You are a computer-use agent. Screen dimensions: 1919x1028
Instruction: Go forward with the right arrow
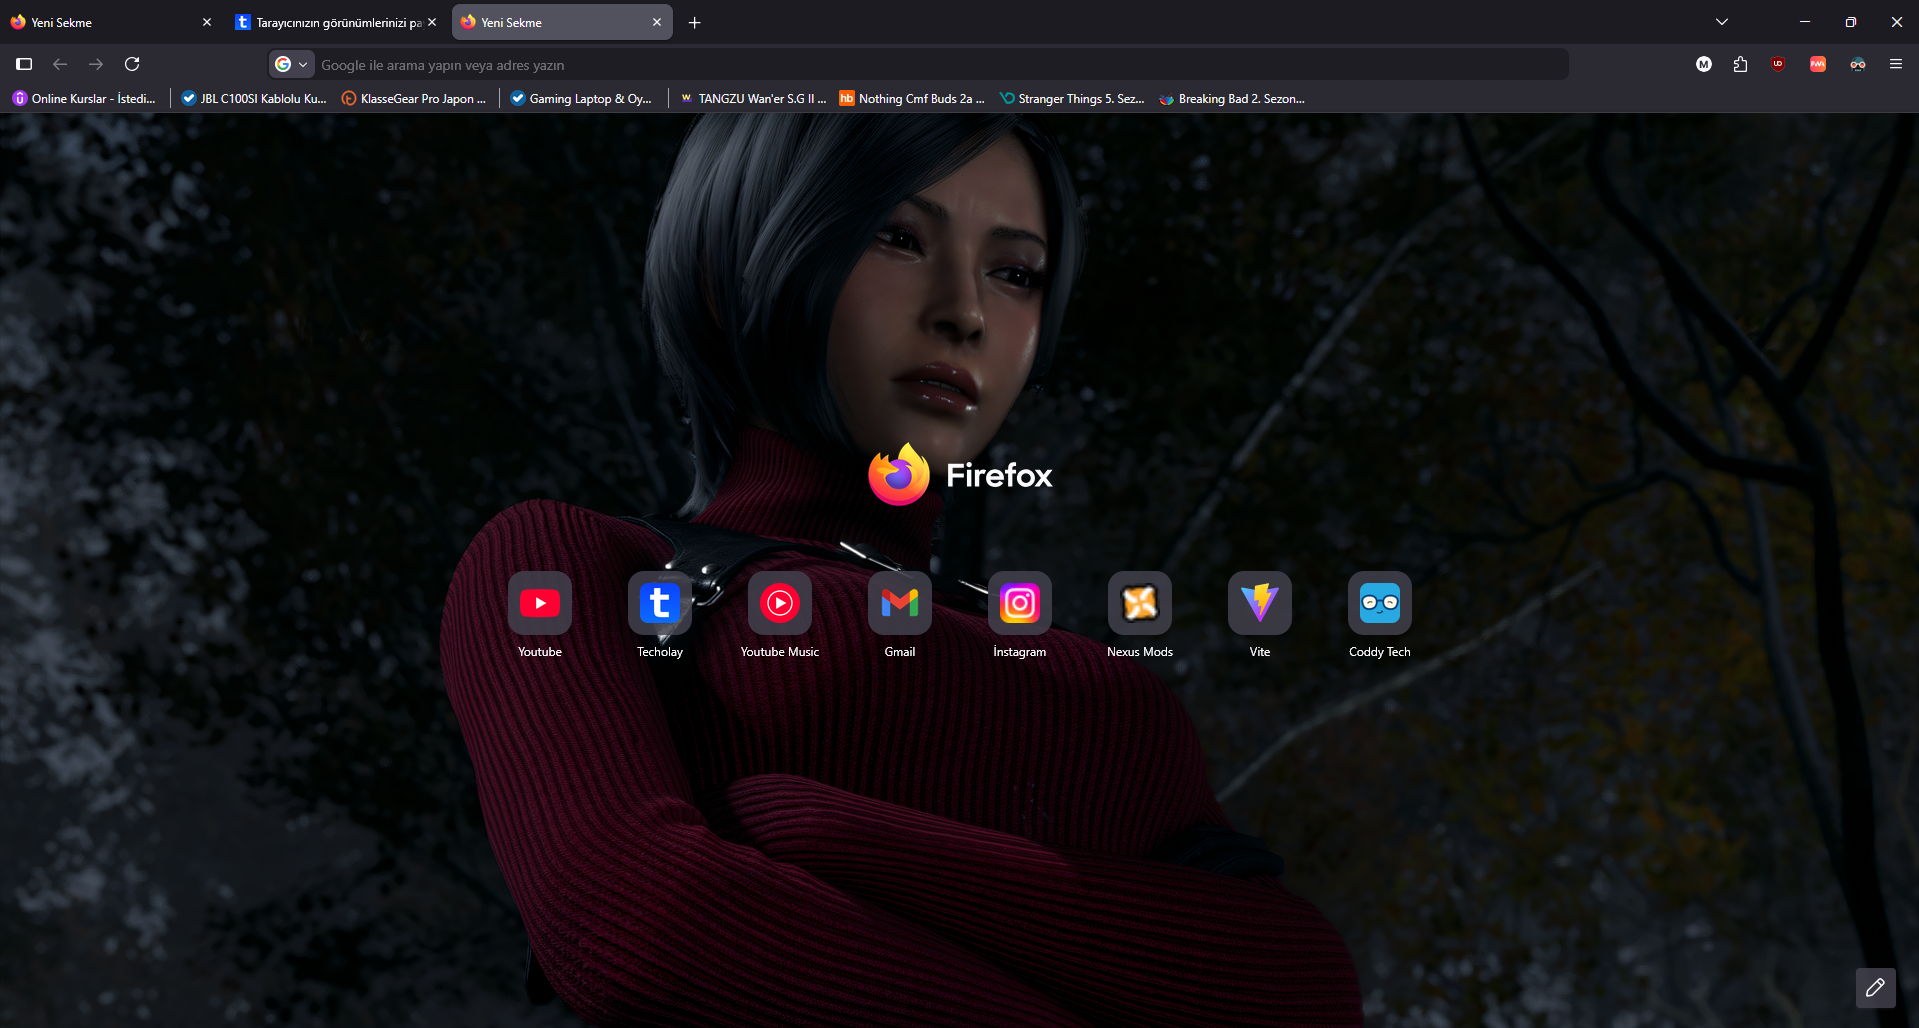point(96,64)
